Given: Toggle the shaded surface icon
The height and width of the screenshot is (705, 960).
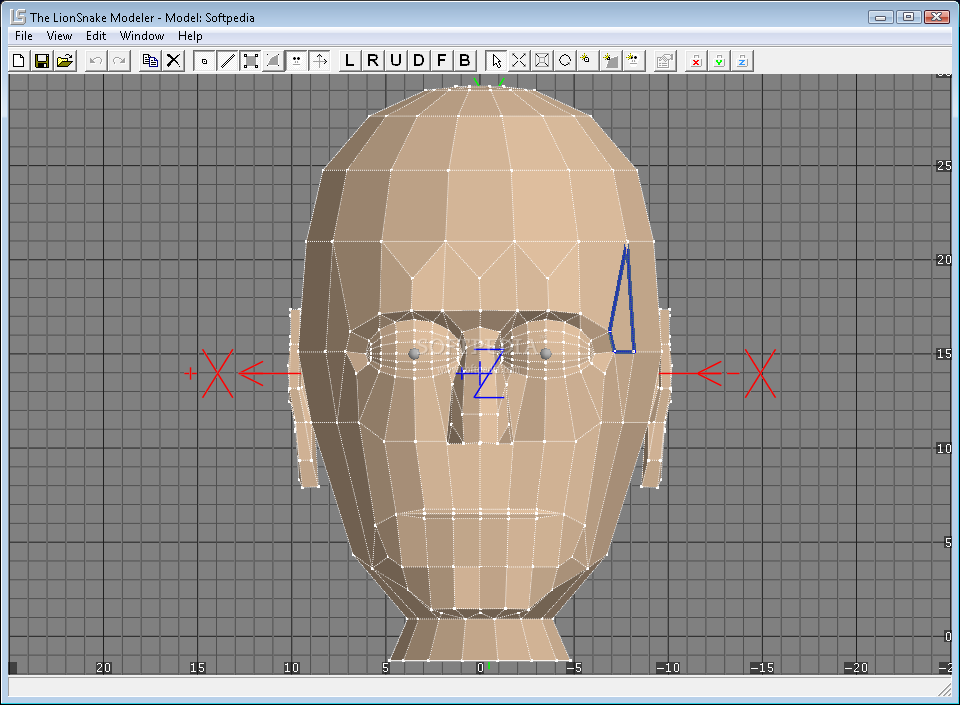Looking at the screenshot, I should pyautogui.click(x=274, y=61).
